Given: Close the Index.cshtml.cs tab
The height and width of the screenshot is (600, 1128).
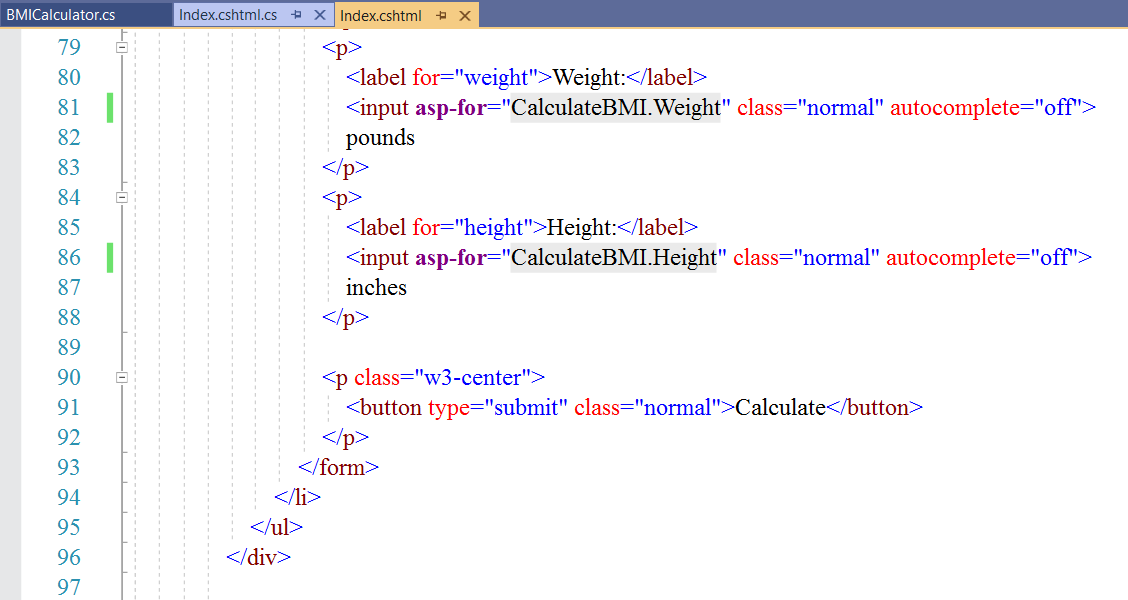Looking at the screenshot, I should (320, 15).
